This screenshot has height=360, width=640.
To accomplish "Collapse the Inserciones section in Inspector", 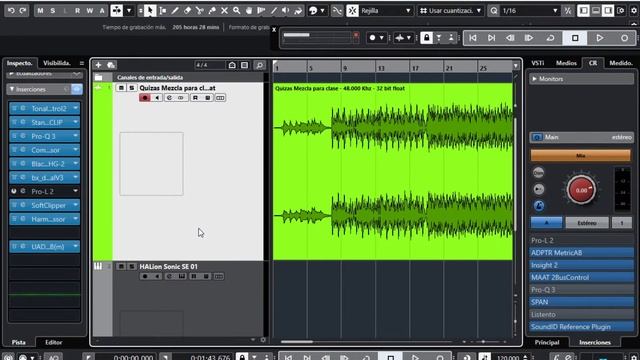I will click(x=12, y=89).
